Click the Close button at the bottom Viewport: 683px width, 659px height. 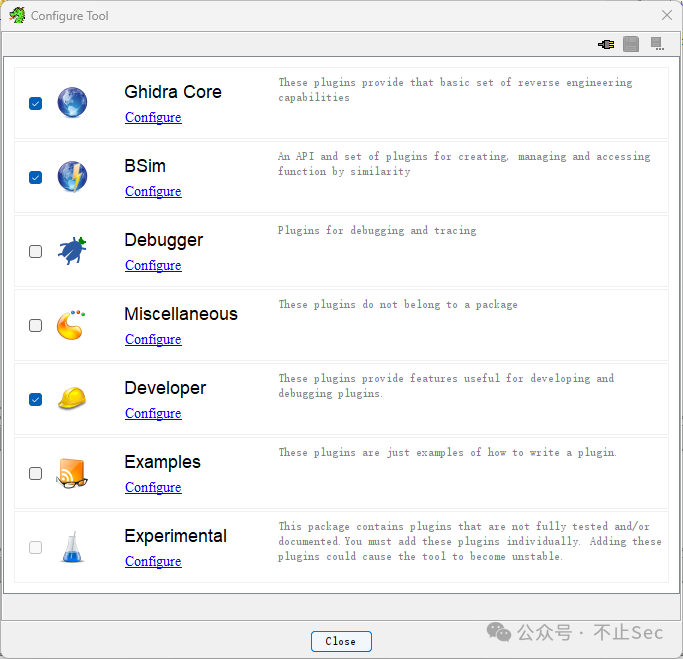pyautogui.click(x=341, y=641)
